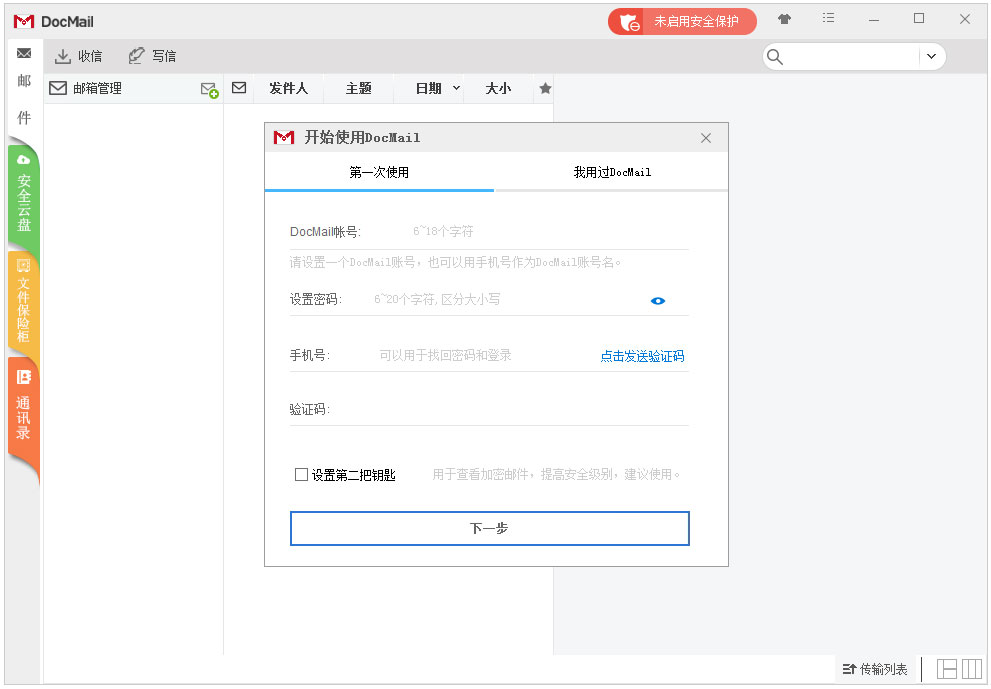Click the upgrade arrow icon in title bar

pos(785,19)
